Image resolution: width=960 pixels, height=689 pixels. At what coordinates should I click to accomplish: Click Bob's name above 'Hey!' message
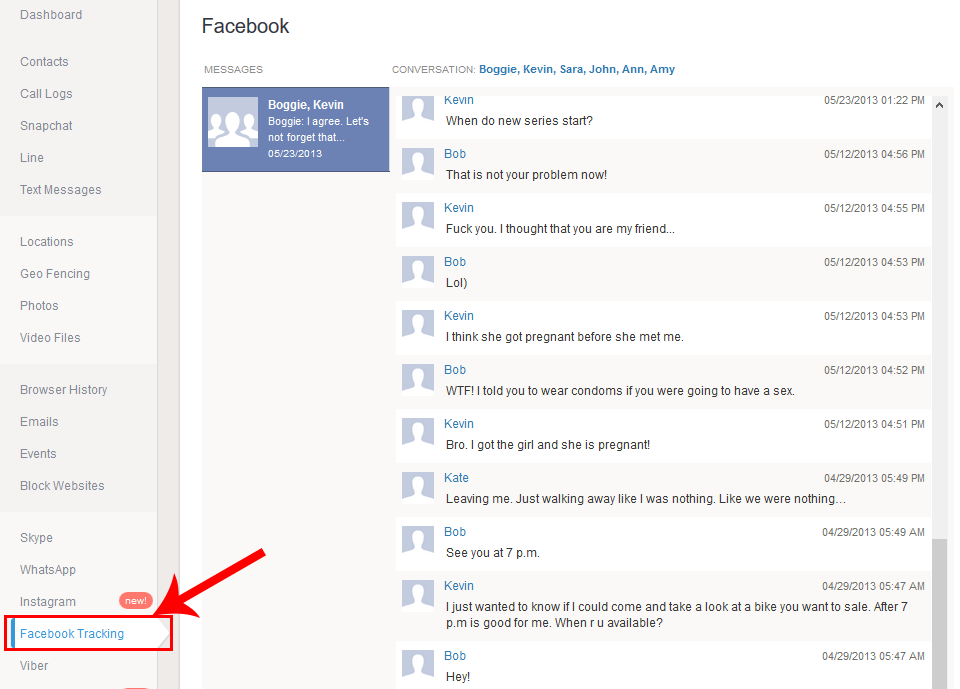tap(455, 655)
